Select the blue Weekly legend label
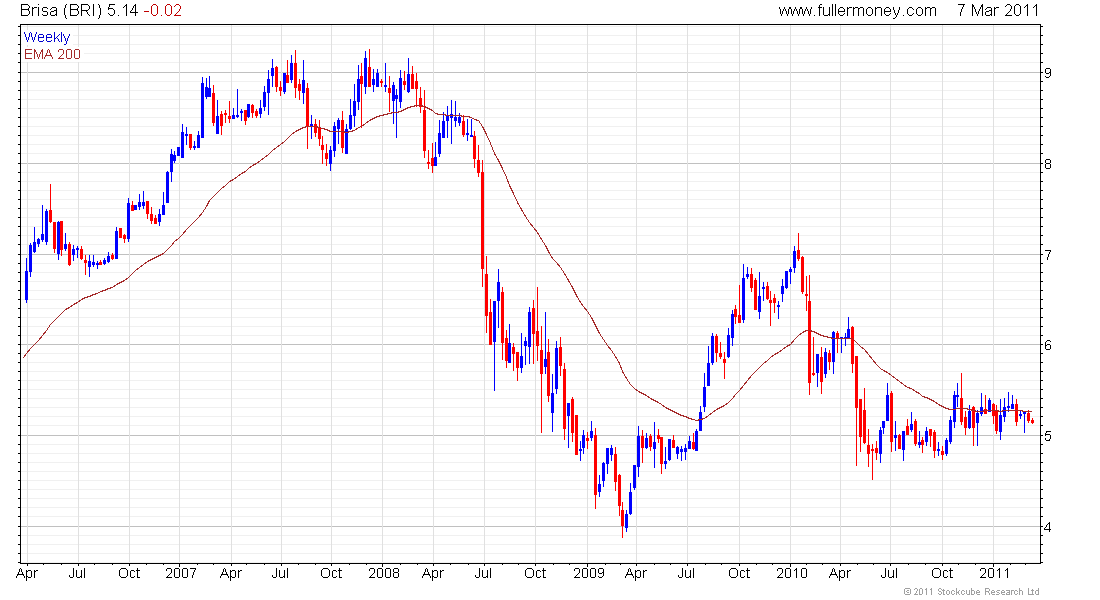Viewport: 1100px width, 600px height. tap(47, 37)
